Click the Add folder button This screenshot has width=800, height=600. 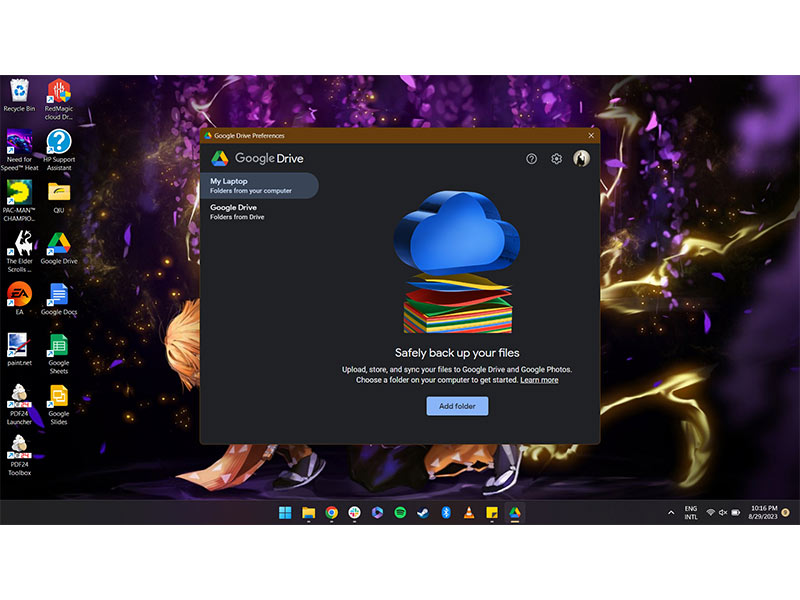(457, 406)
